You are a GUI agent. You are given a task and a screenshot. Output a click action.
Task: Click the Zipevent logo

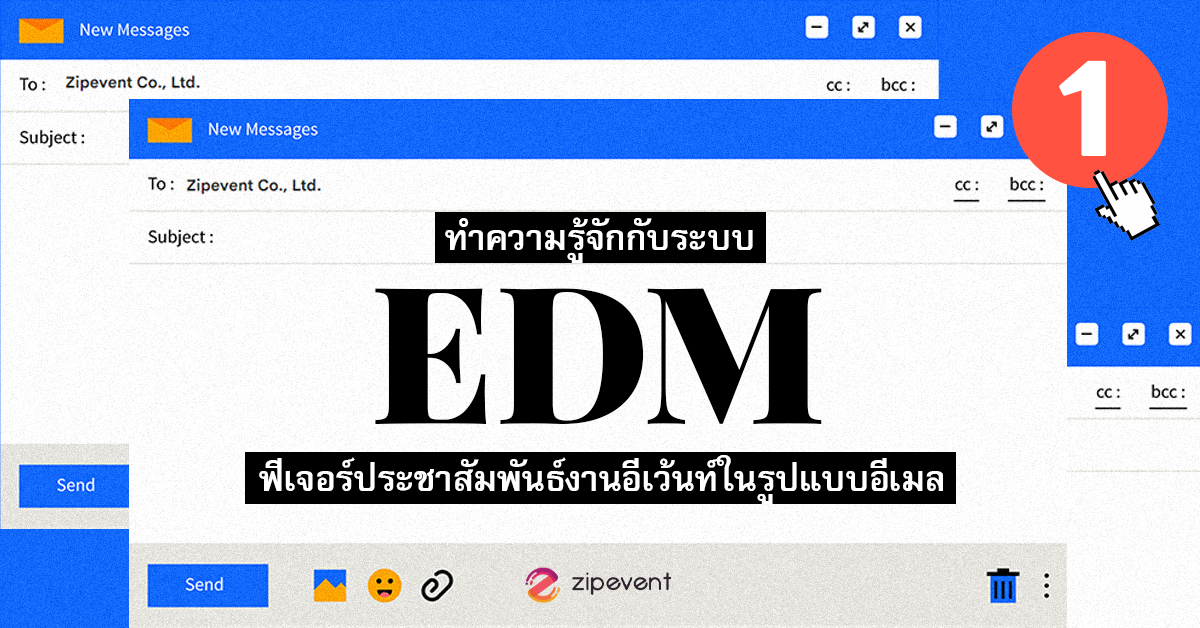(600, 585)
